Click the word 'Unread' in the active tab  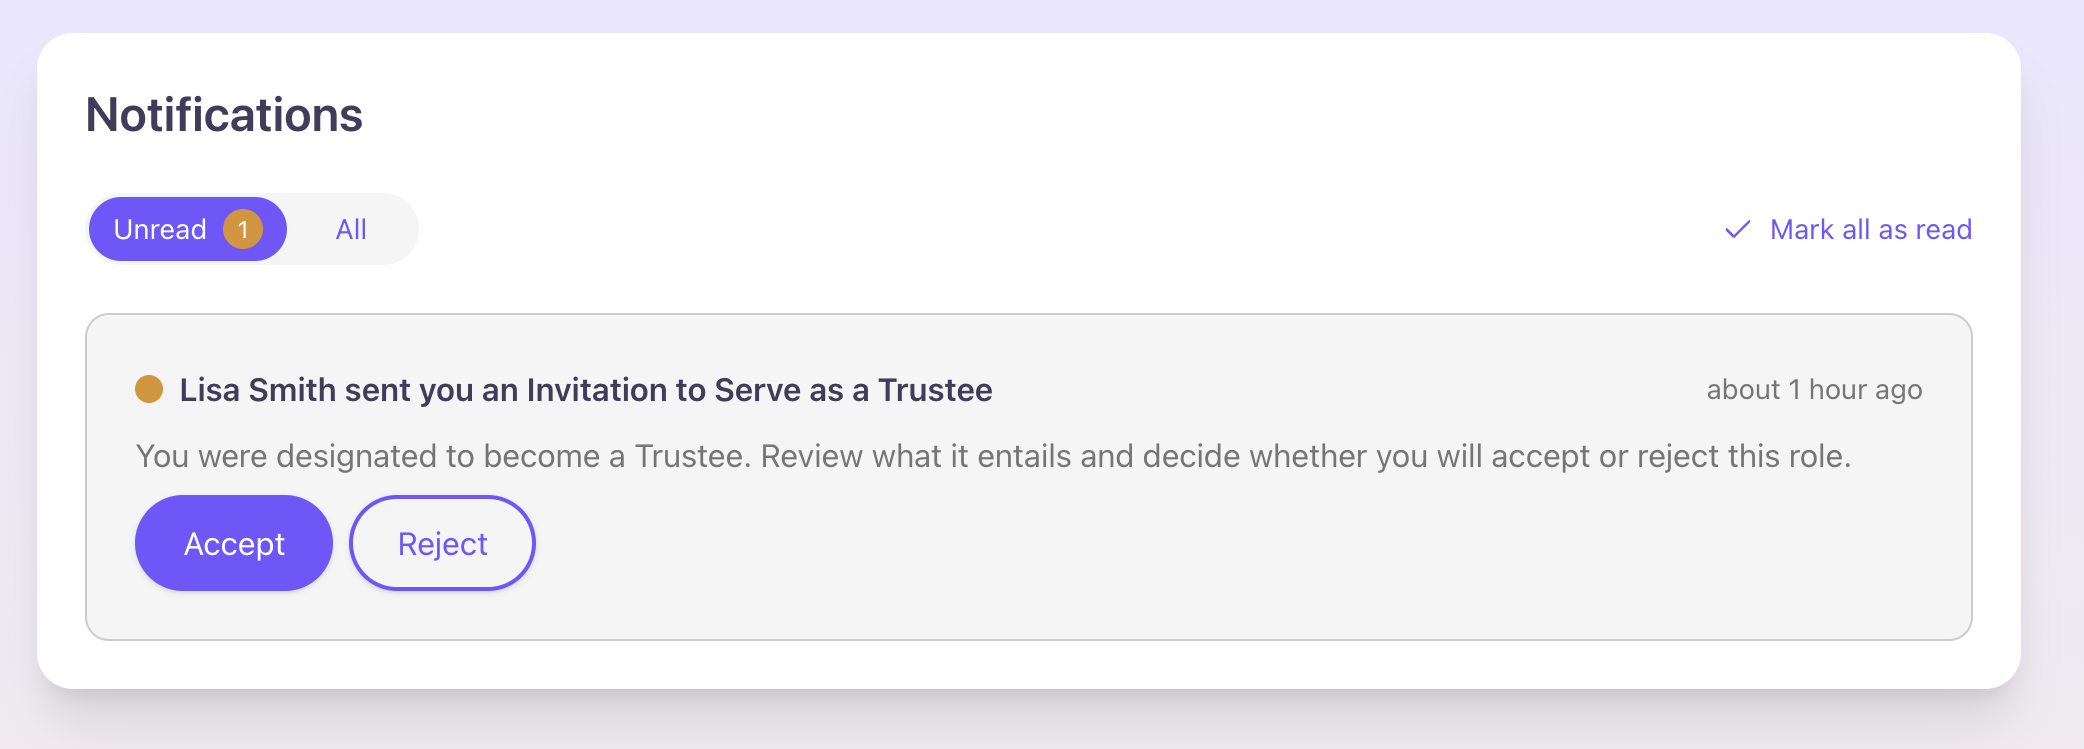pos(160,230)
